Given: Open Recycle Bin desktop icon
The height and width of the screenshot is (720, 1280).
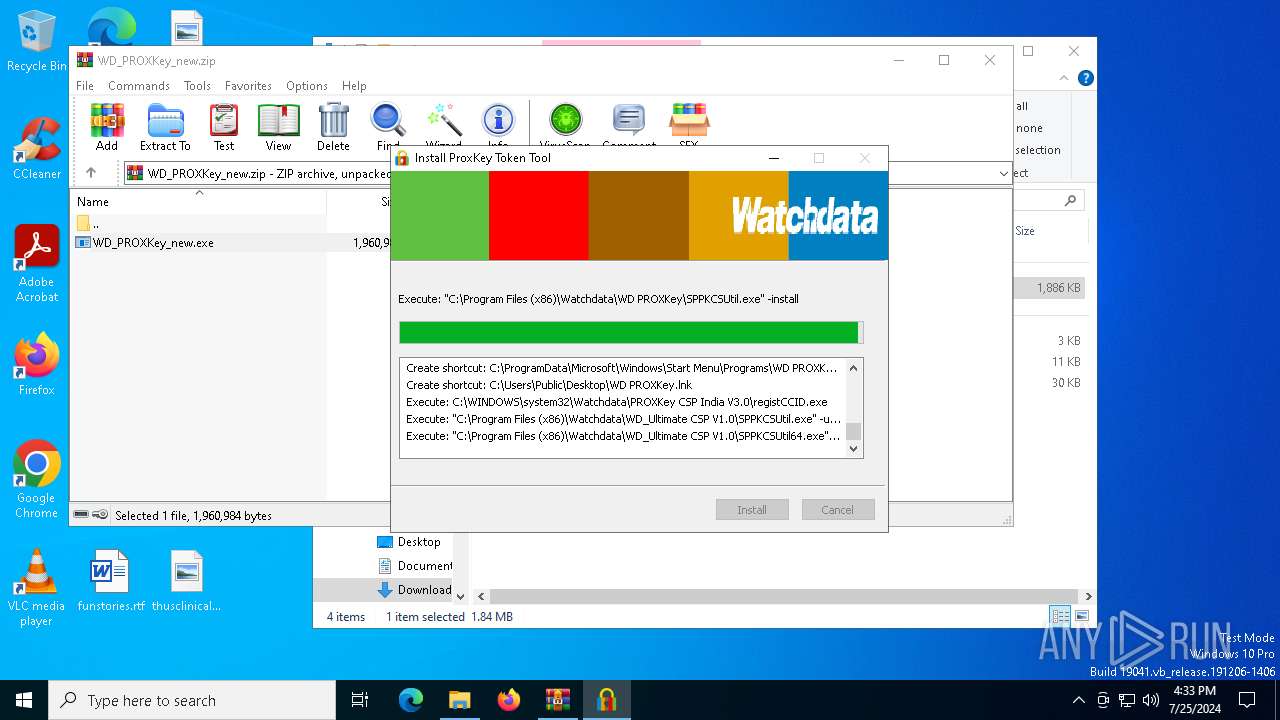Looking at the screenshot, I should click(36, 41).
